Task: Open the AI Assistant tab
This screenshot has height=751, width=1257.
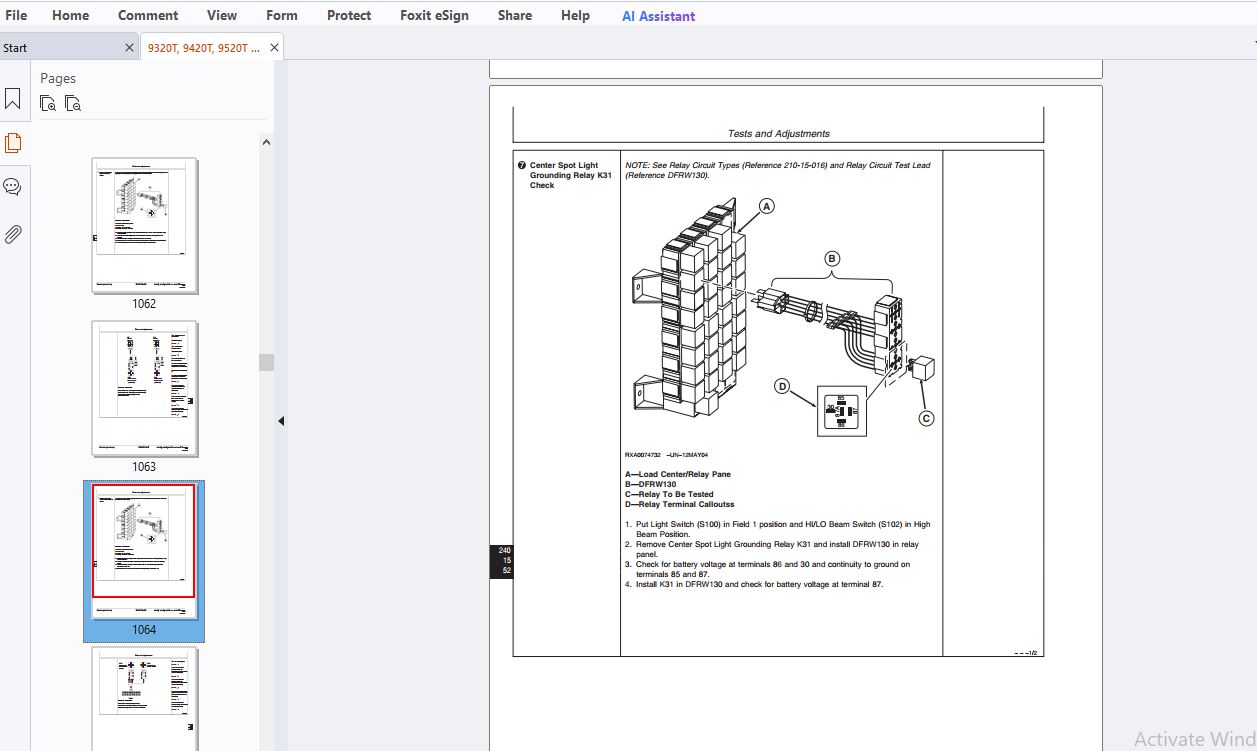Action: [658, 15]
